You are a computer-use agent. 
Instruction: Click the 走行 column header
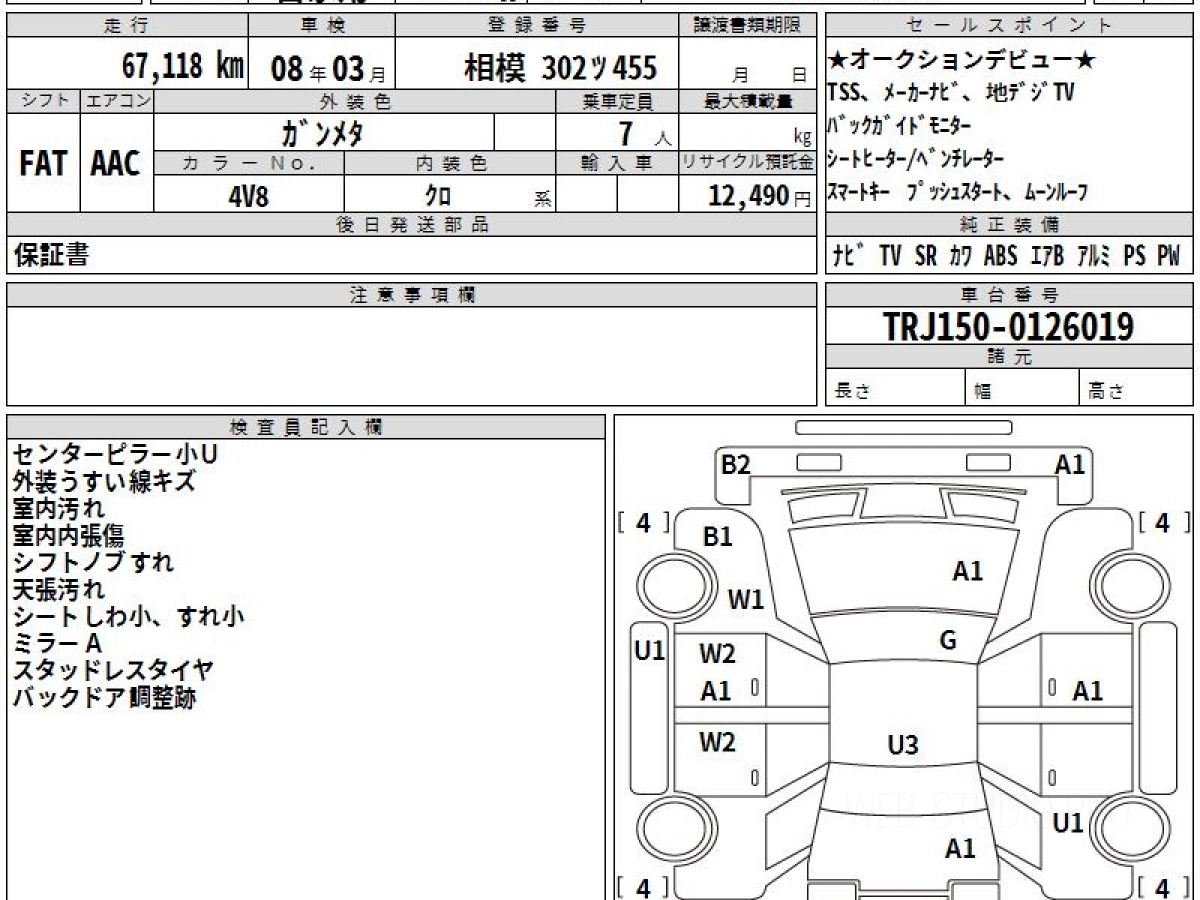[126, 26]
